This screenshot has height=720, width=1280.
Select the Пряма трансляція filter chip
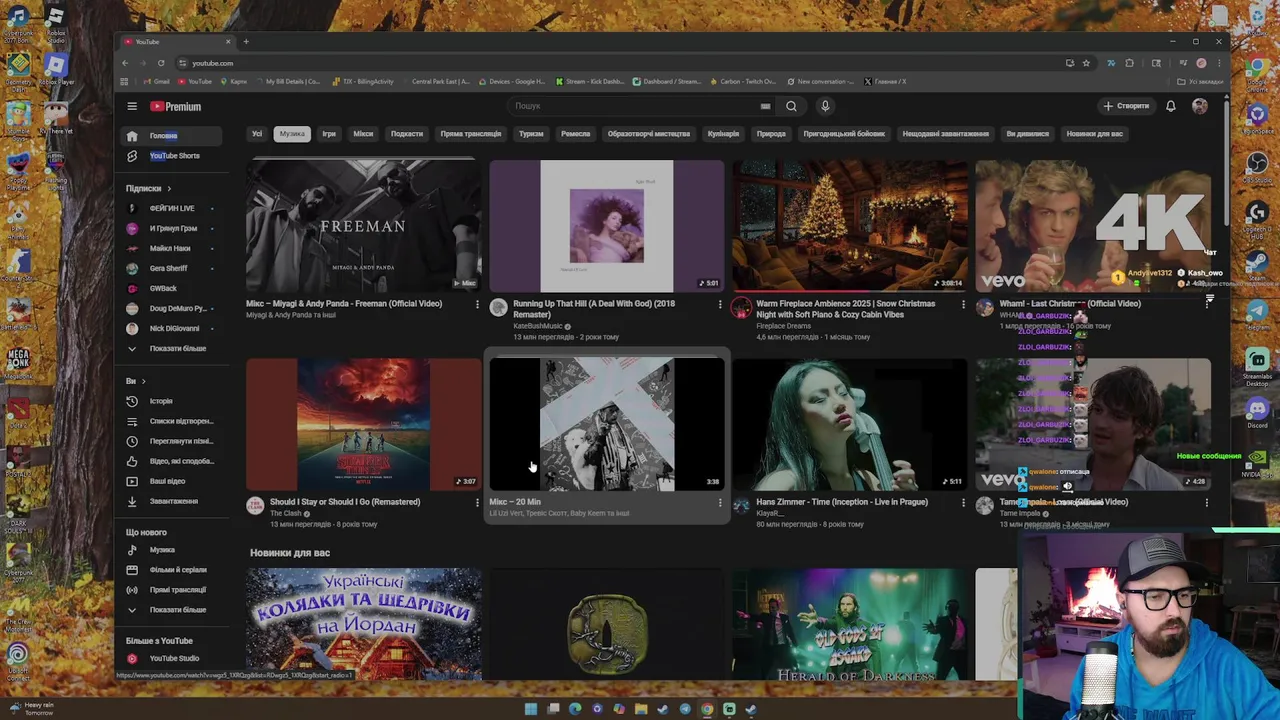[471, 134]
